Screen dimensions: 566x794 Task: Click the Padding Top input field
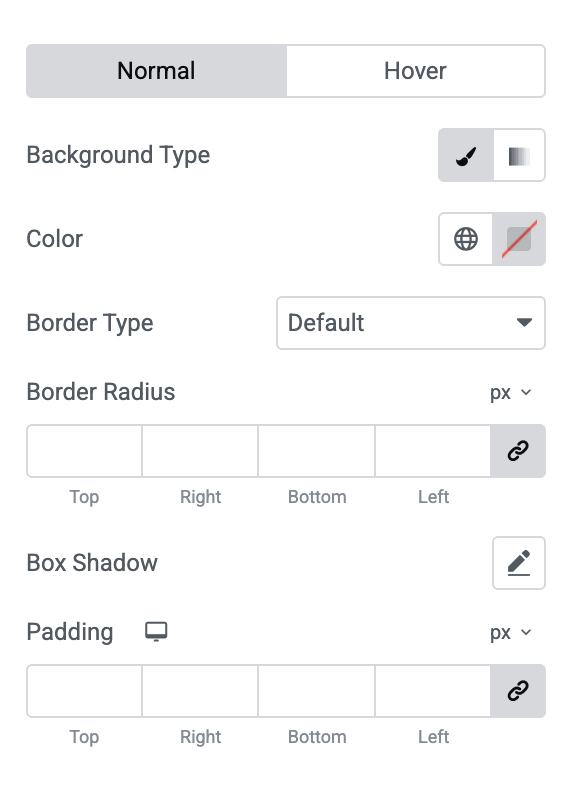pyautogui.click(x=85, y=691)
